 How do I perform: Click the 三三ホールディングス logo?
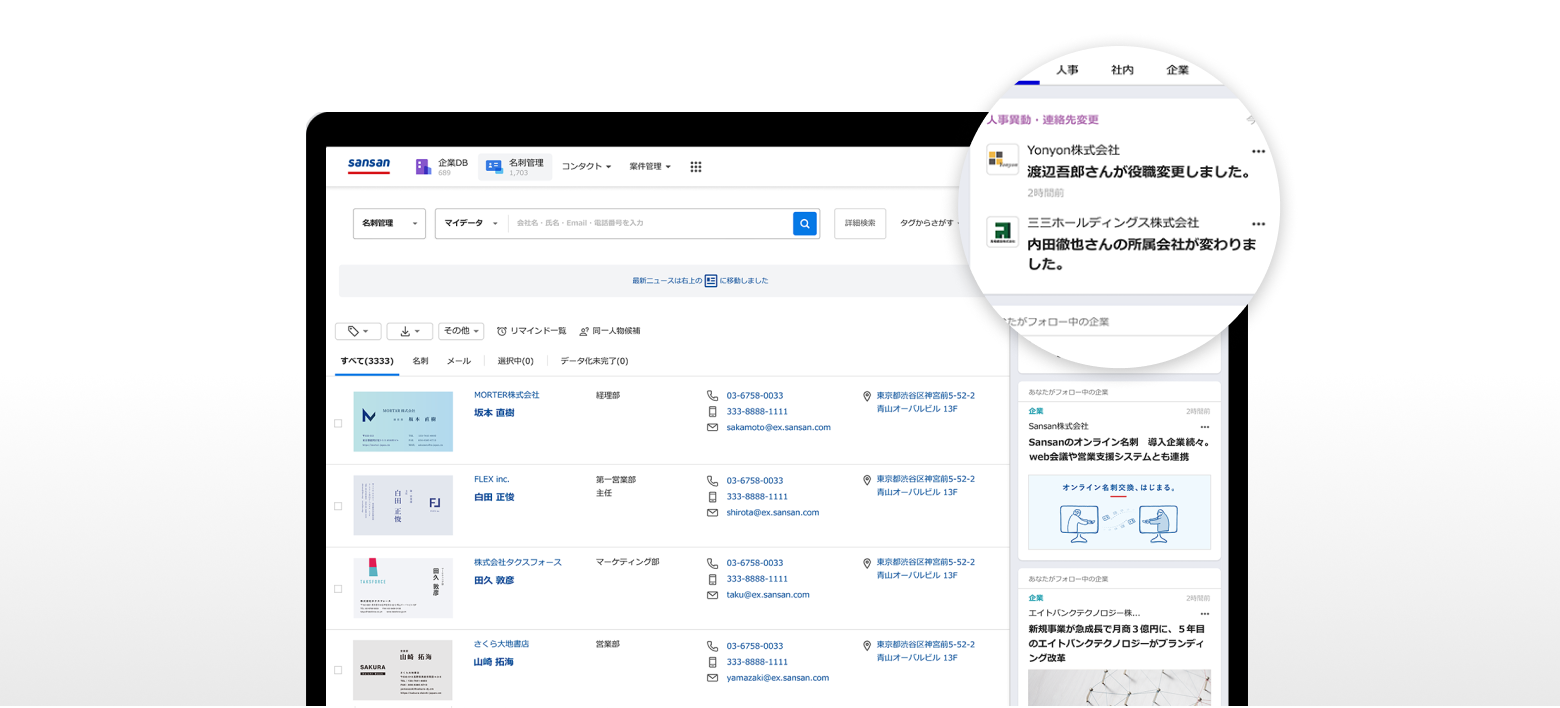tap(1002, 232)
